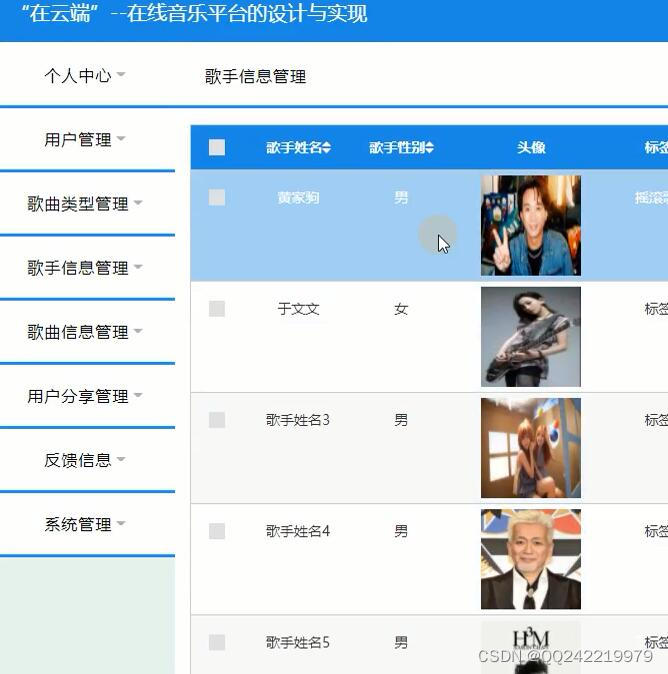The height and width of the screenshot is (674, 668).
Task: Expand the 歌曲信息管理 menu arrow
Action: tap(138, 331)
